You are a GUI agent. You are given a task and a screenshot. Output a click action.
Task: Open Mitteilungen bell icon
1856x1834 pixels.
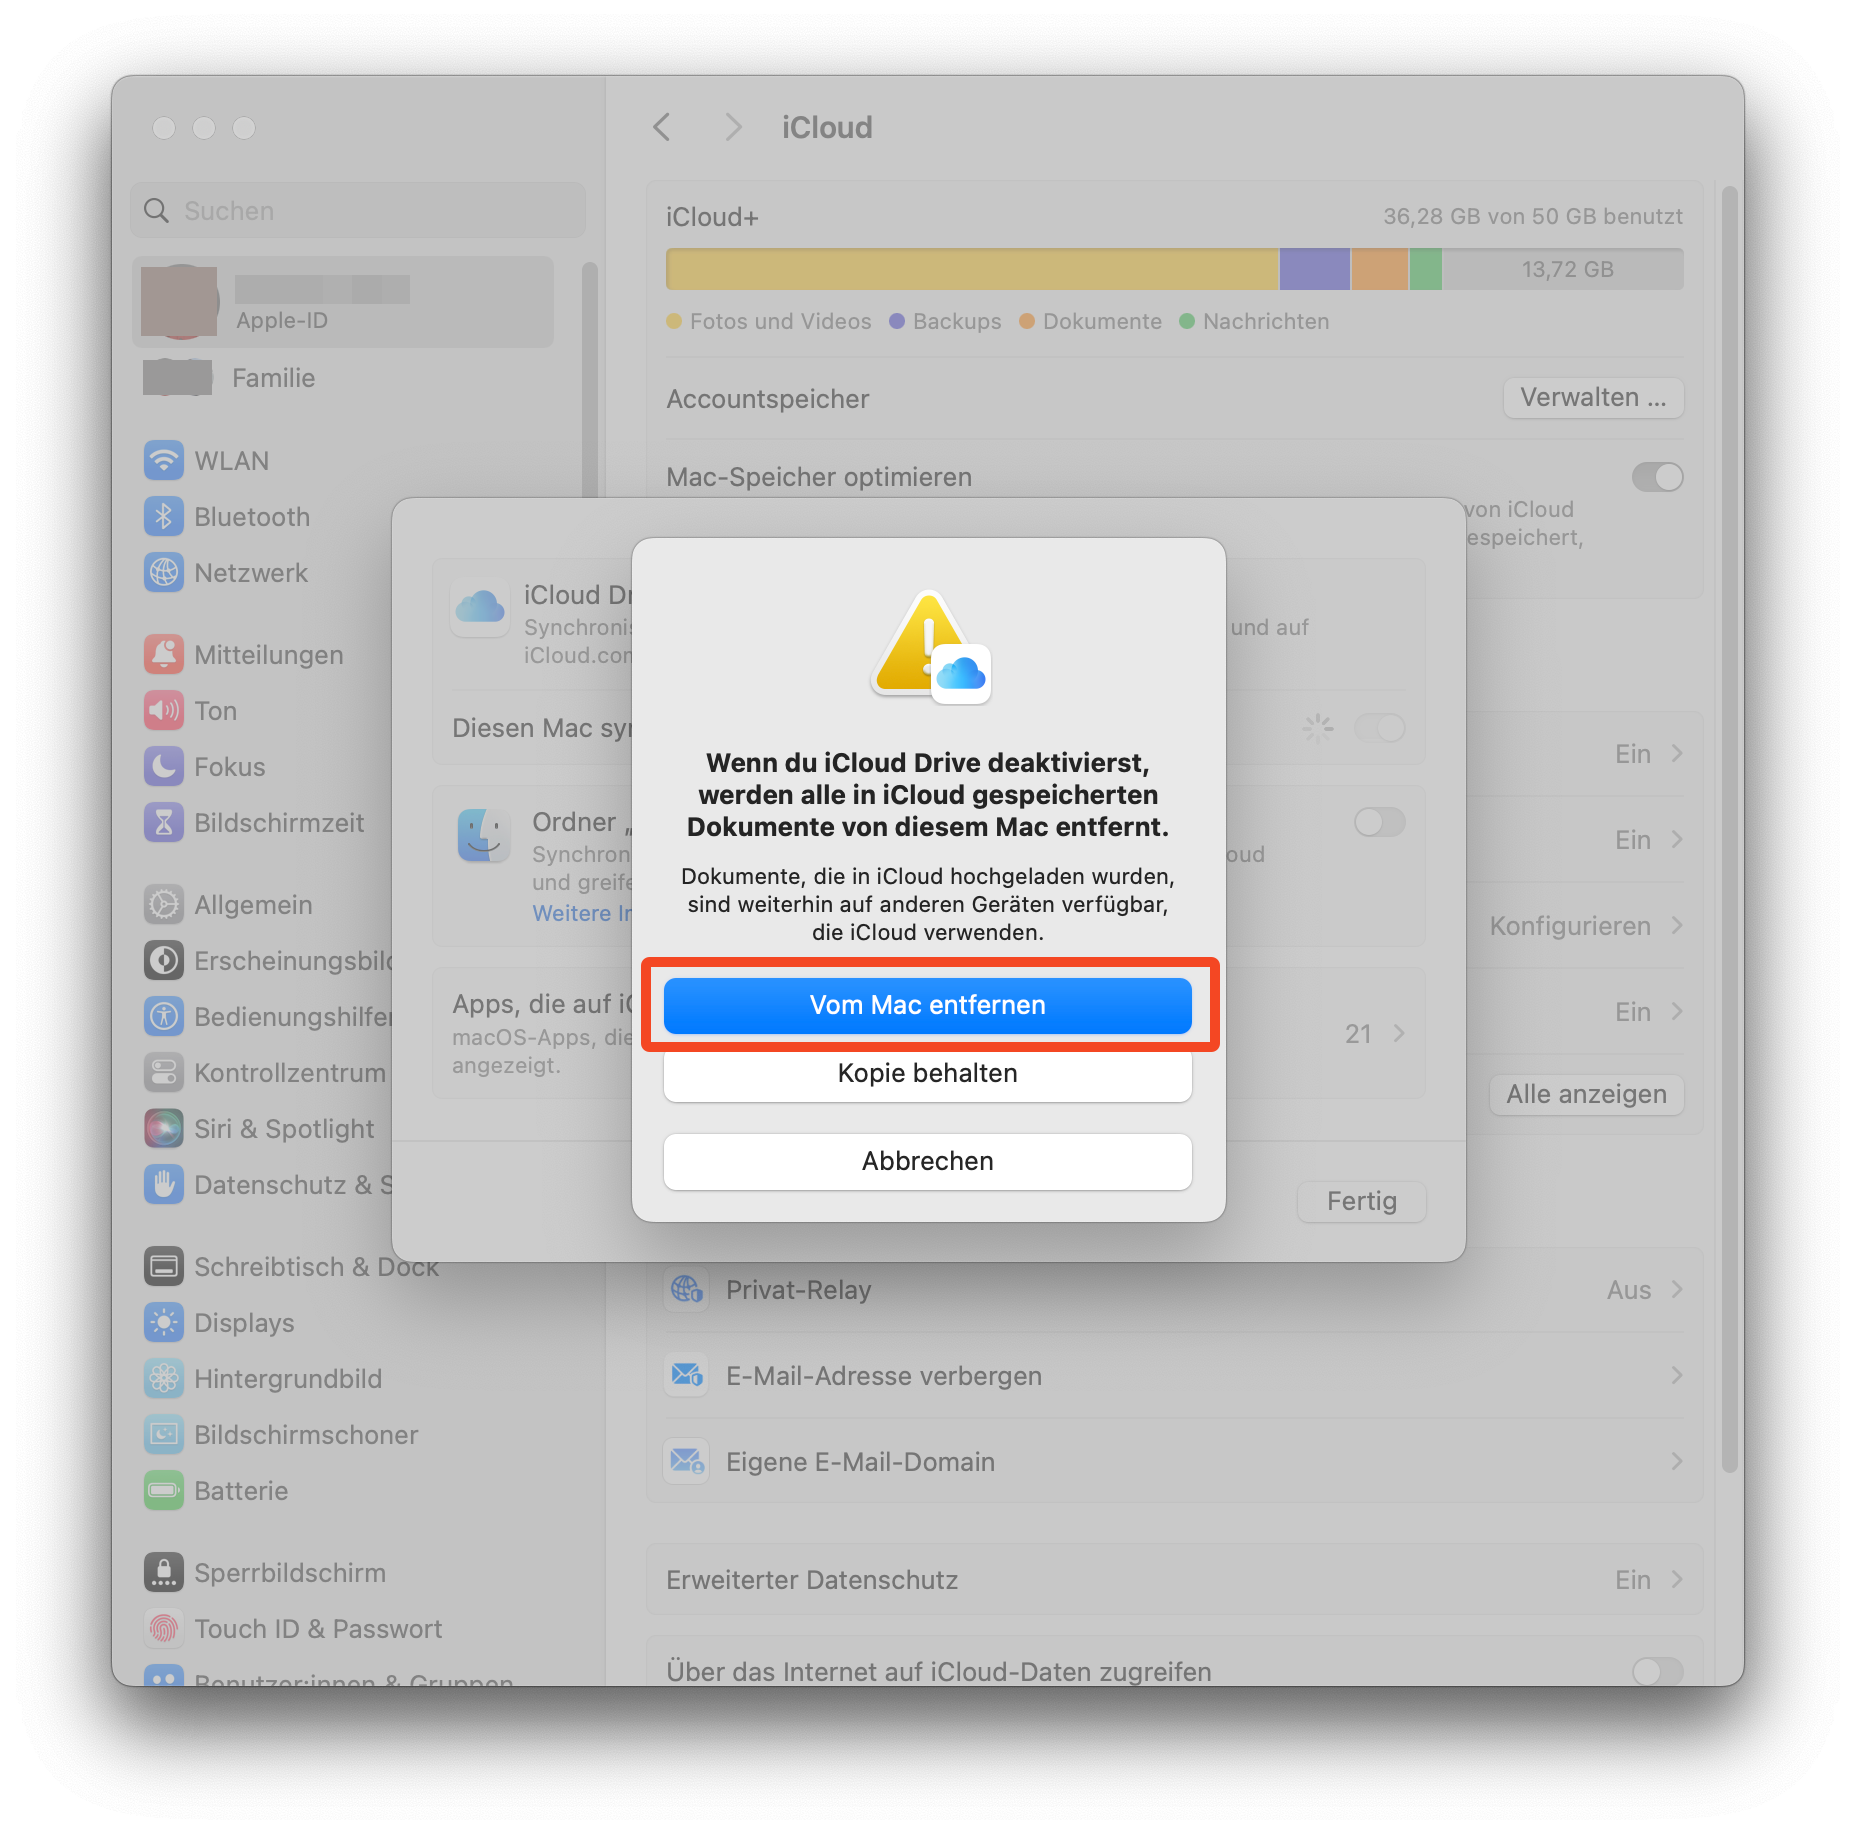[164, 655]
